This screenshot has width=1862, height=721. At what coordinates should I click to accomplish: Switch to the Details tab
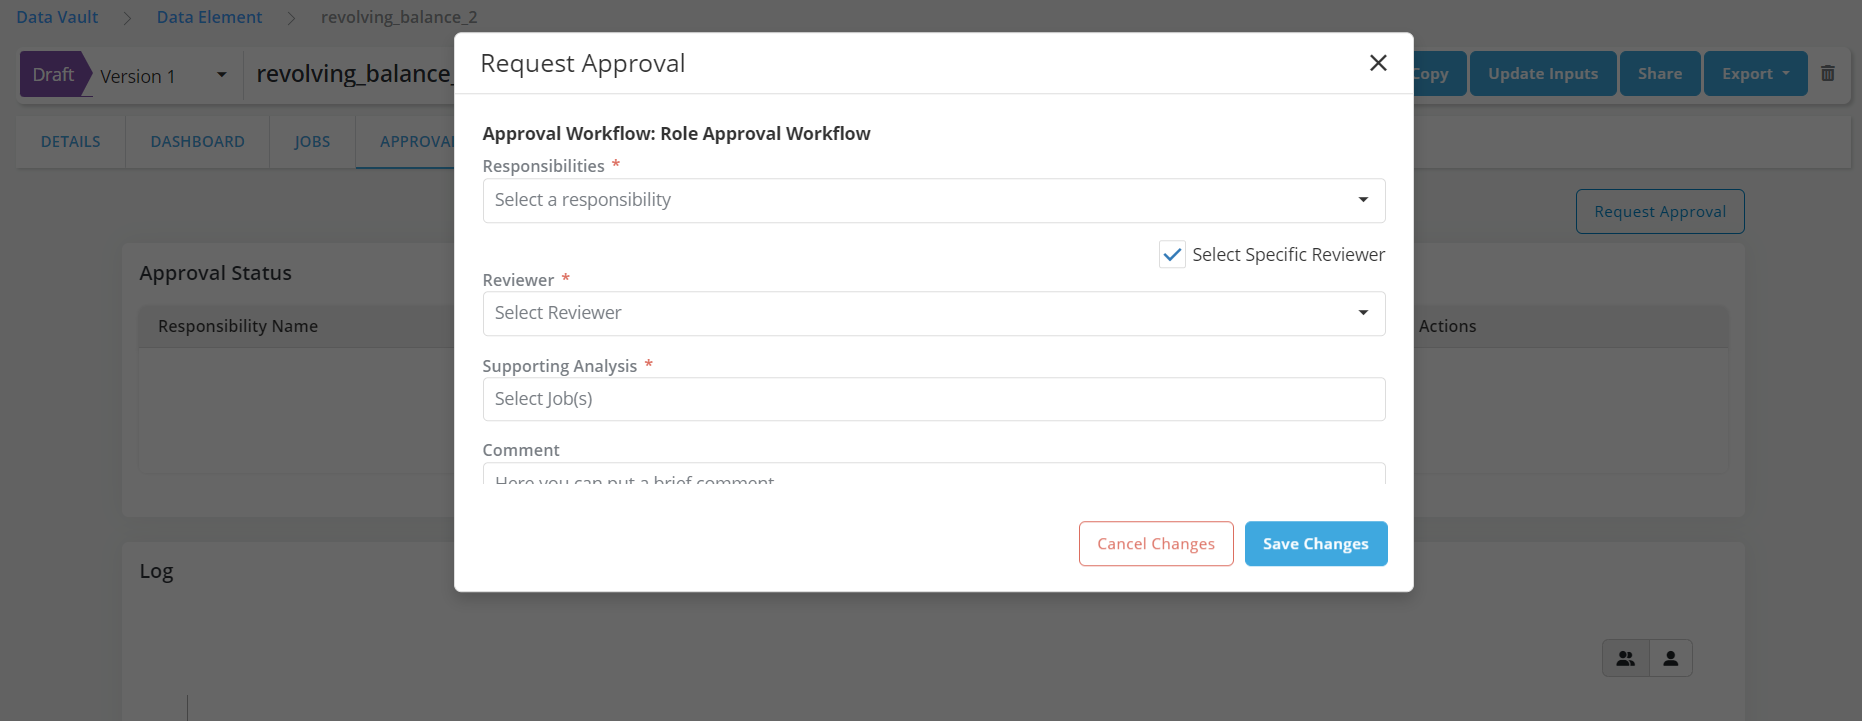pyautogui.click(x=70, y=142)
